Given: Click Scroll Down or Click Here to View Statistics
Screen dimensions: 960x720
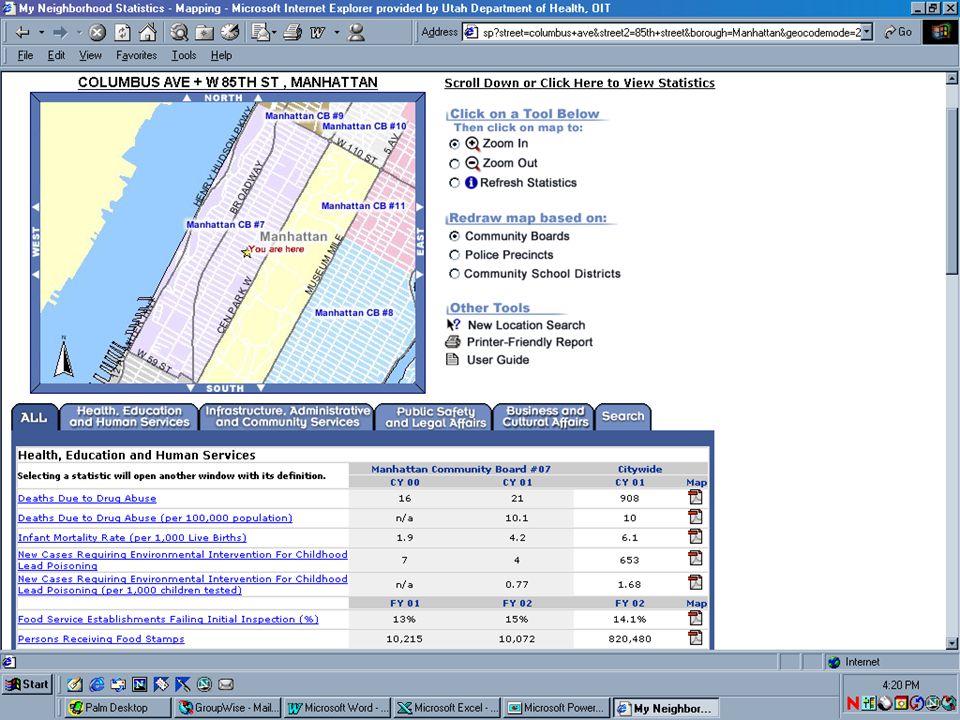Looking at the screenshot, I should tap(579, 83).
